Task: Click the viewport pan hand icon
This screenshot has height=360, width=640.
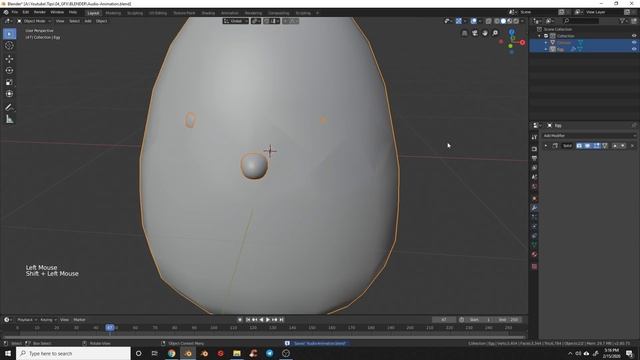Action: 485,33
